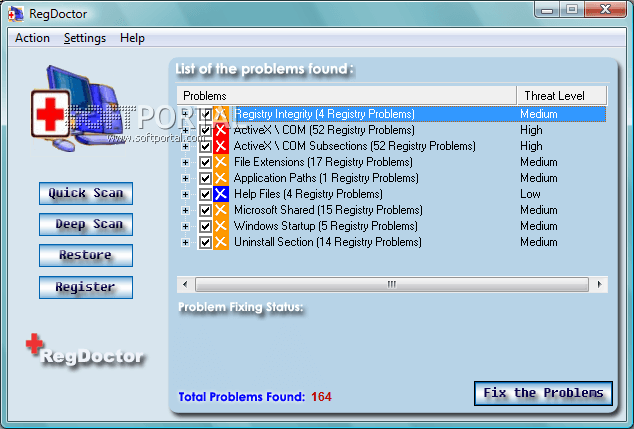Screen dimensions: 634x429
Task: Expand the ActiveX \ COM Subsections node
Action: tap(185, 146)
